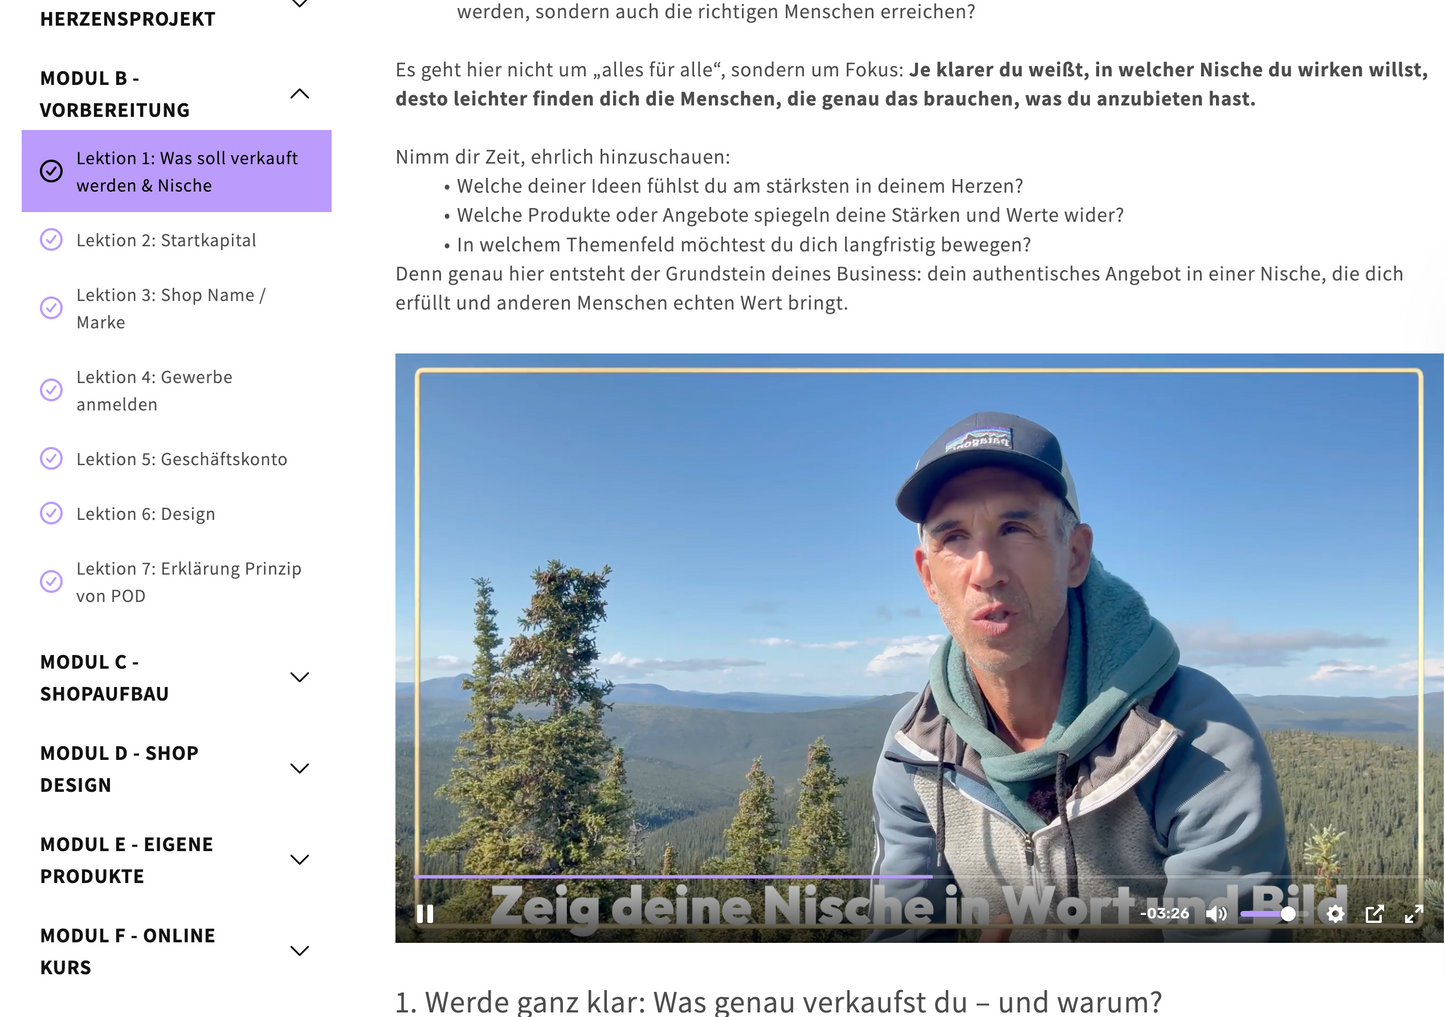Pause the lesson video
The height and width of the screenshot is (1017, 1445).
coord(425,914)
